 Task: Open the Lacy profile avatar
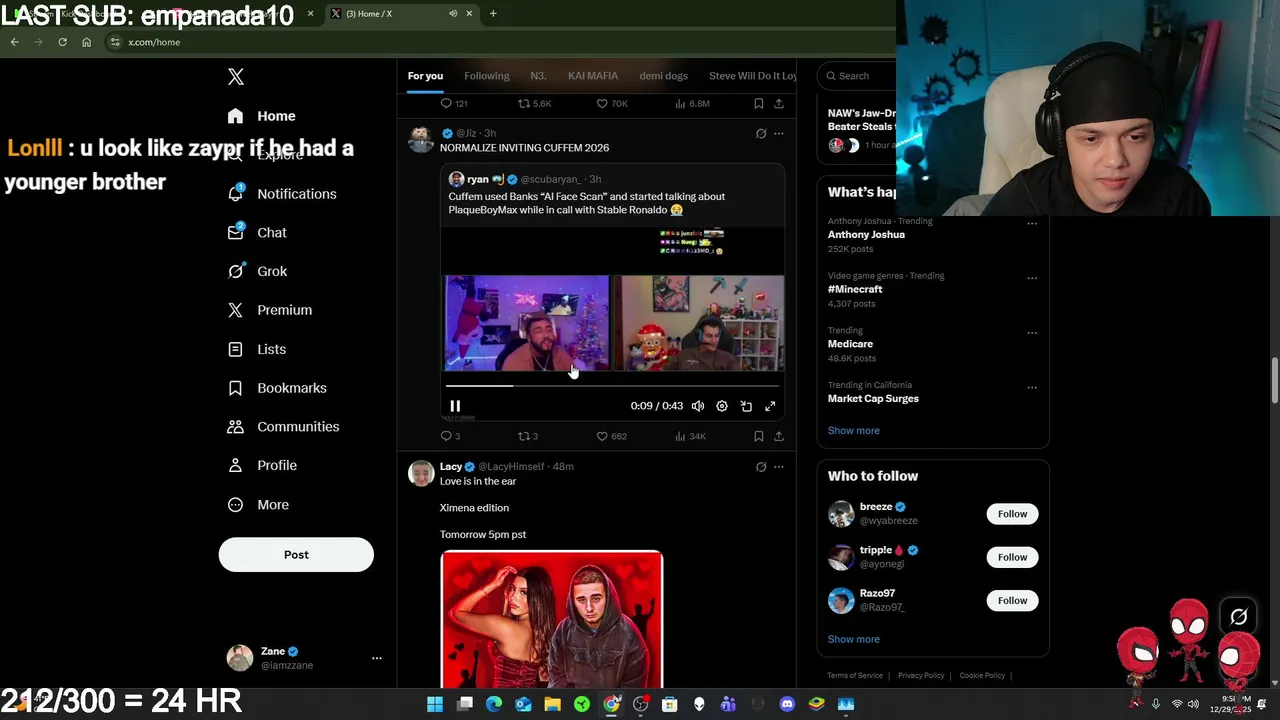(421, 473)
